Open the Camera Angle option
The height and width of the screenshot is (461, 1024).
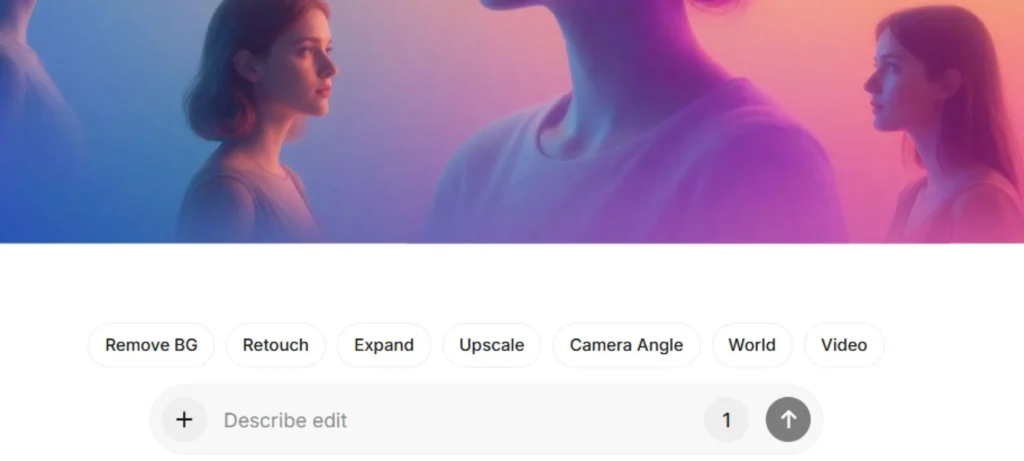pyautogui.click(x=626, y=345)
